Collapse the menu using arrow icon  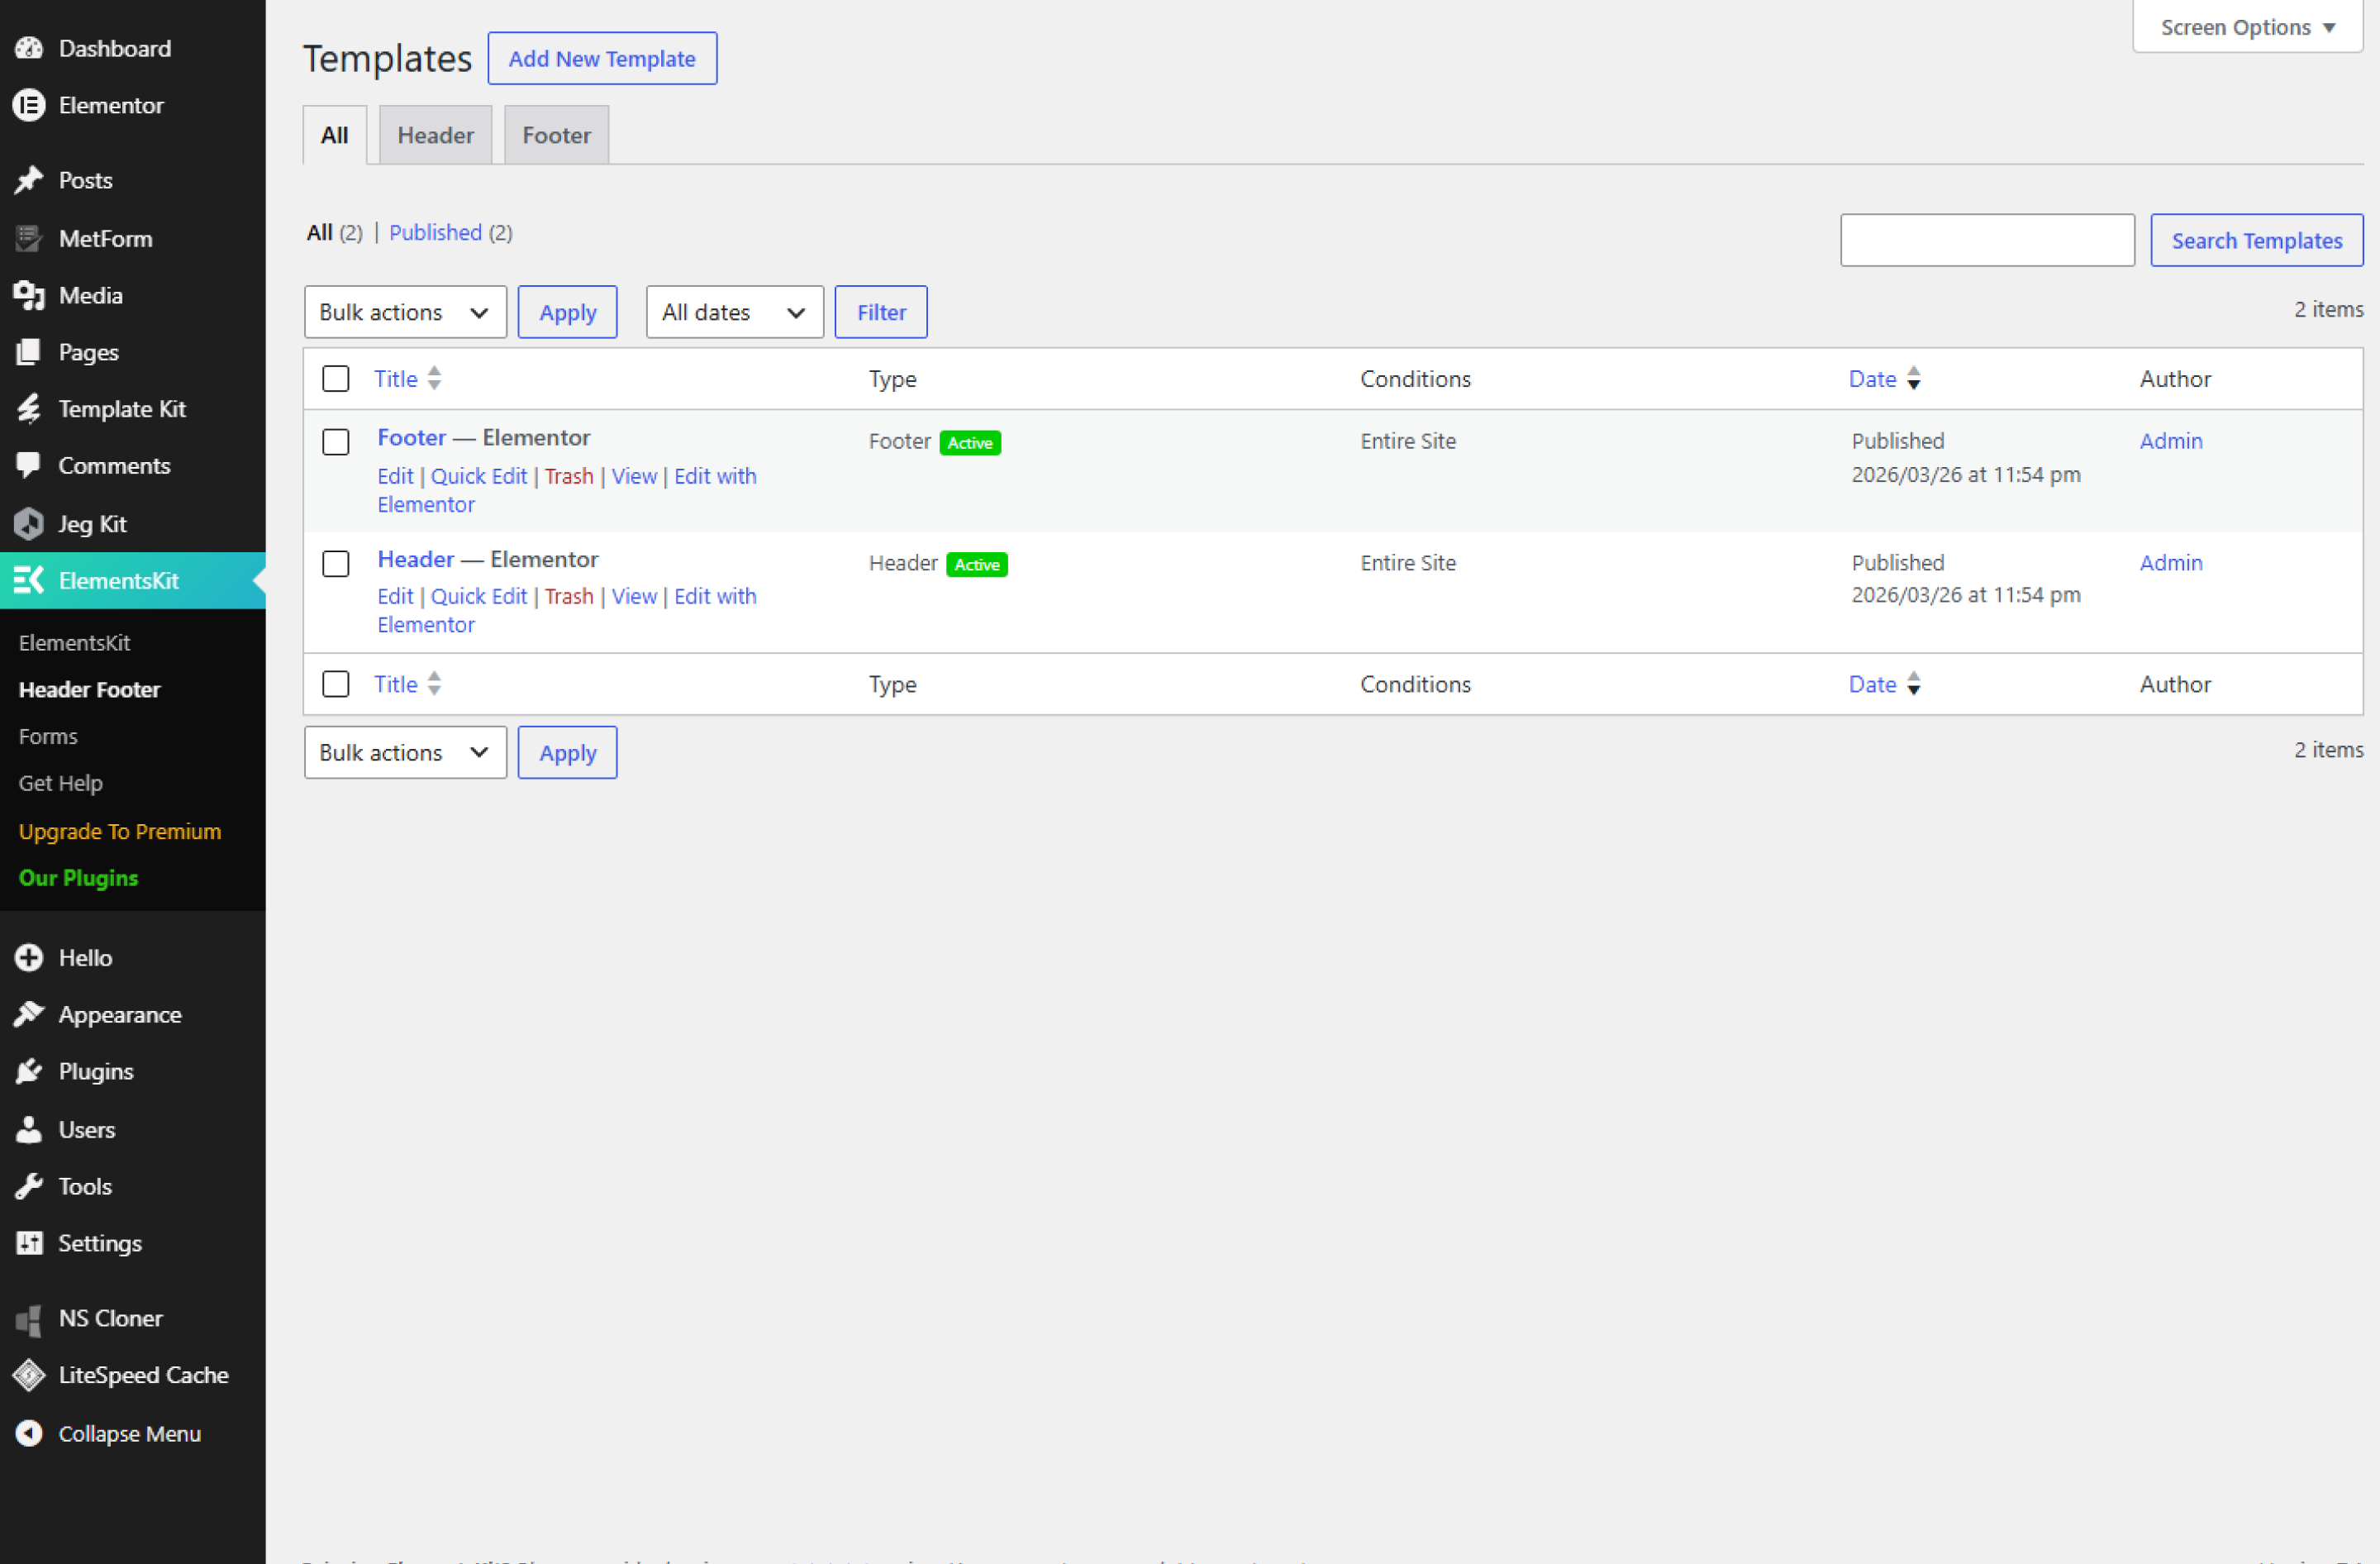point(29,1433)
